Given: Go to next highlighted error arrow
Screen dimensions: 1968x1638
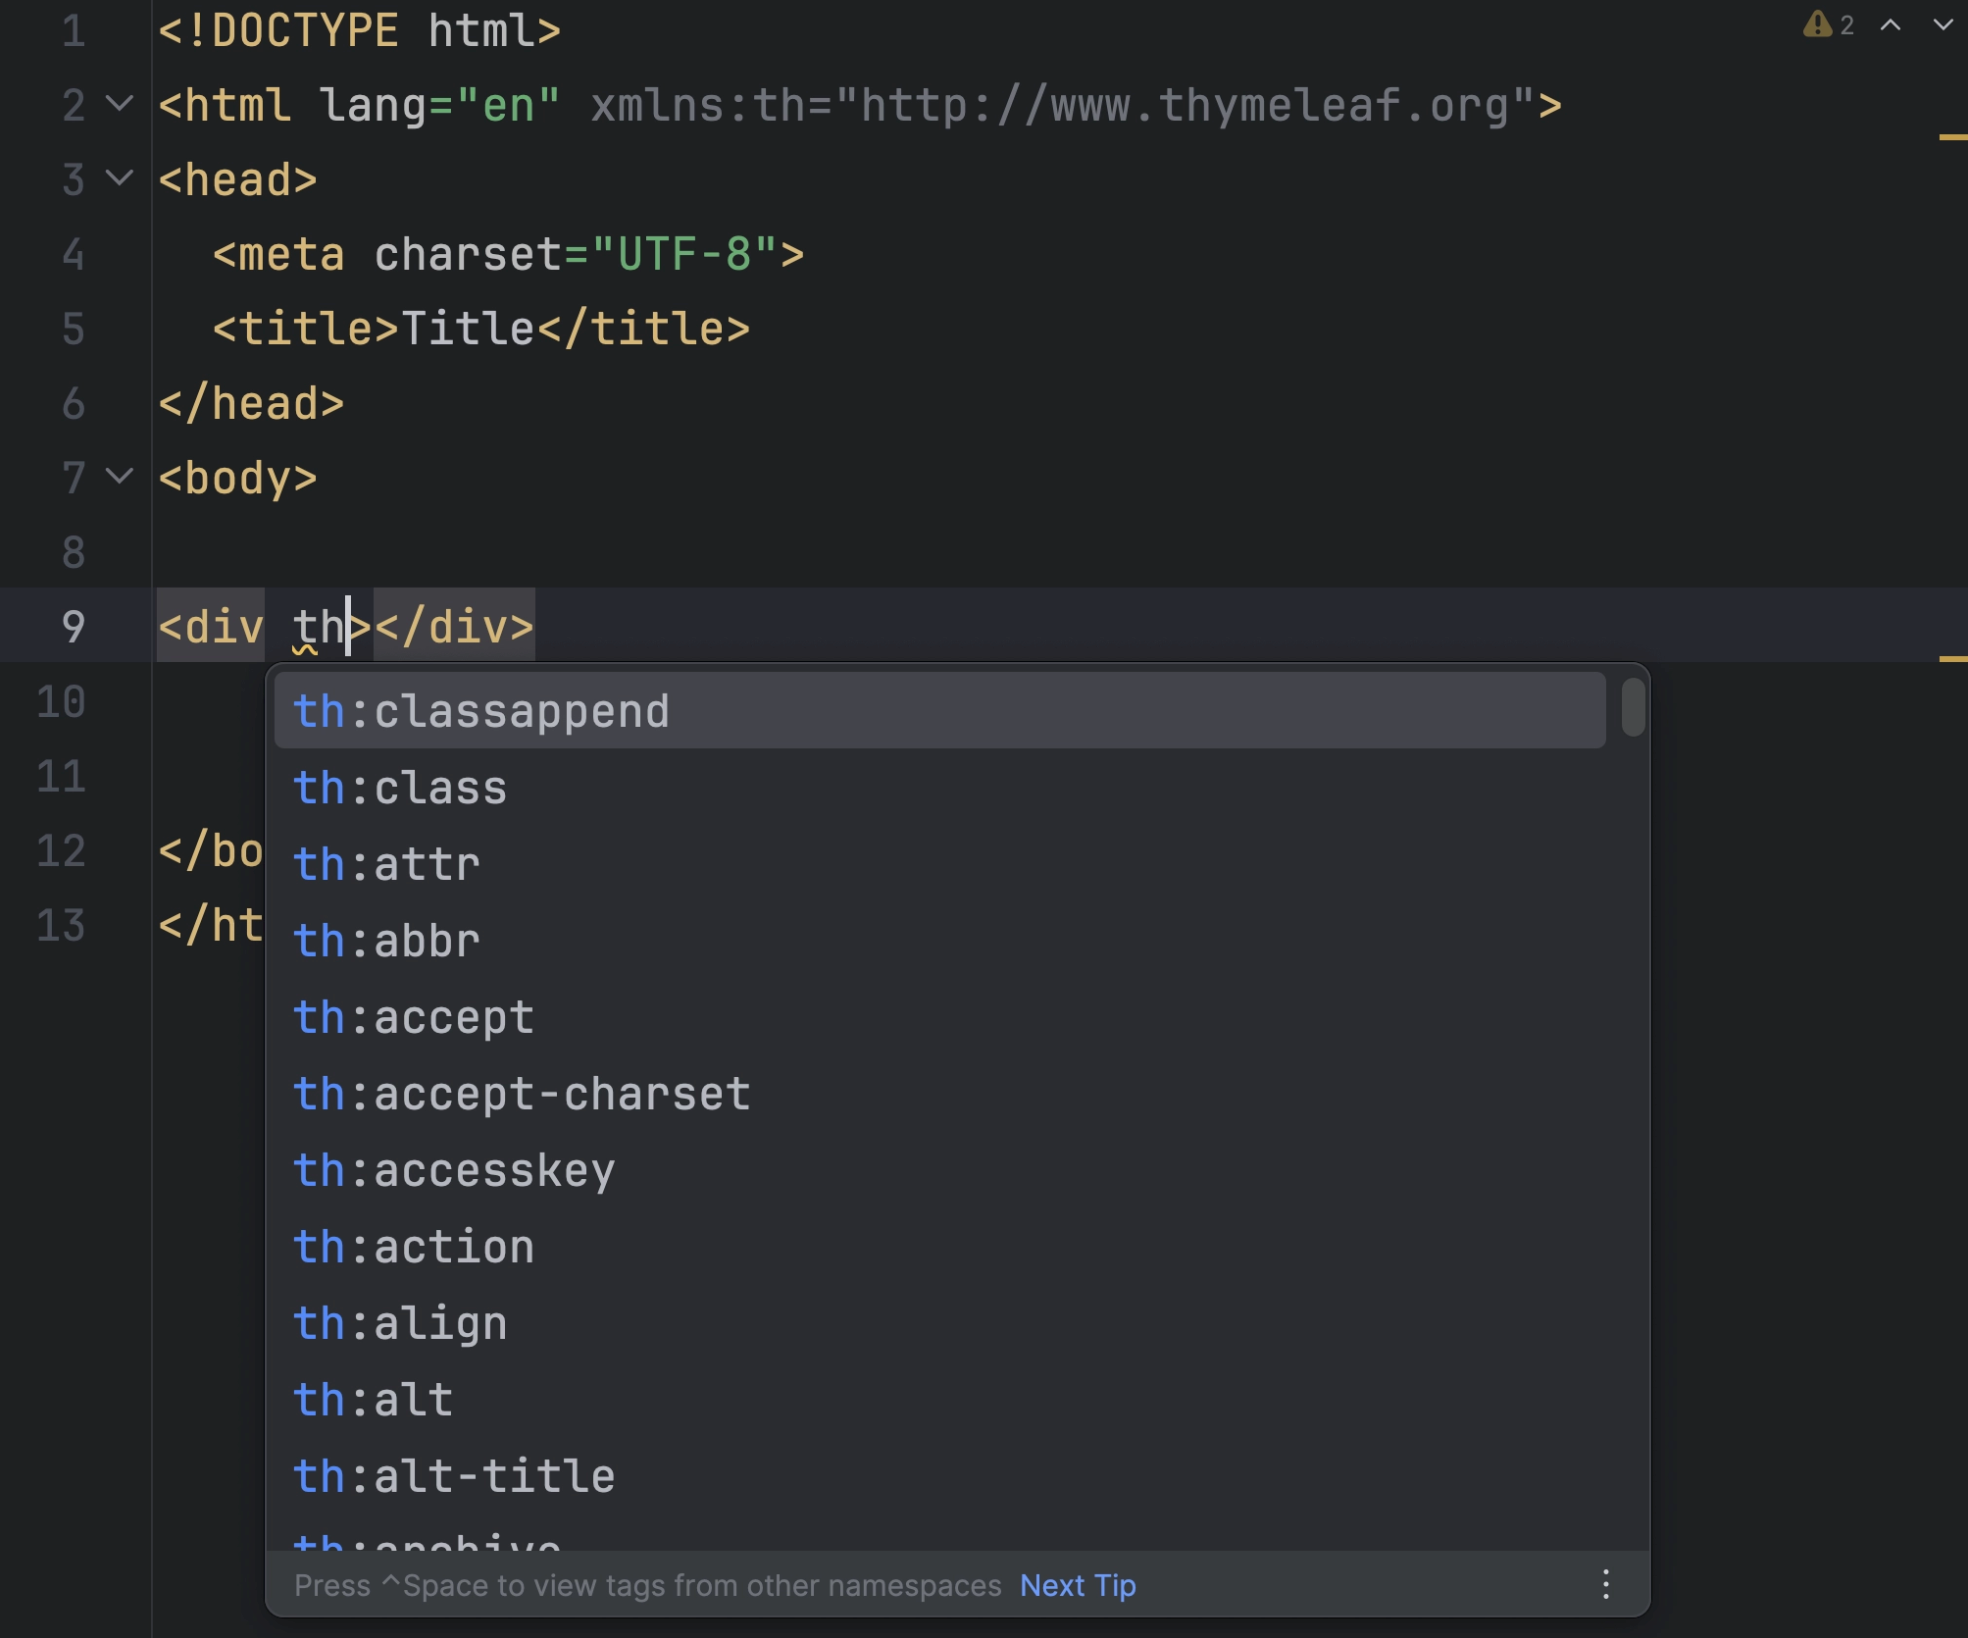Looking at the screenshot, I should point(1942,25).
